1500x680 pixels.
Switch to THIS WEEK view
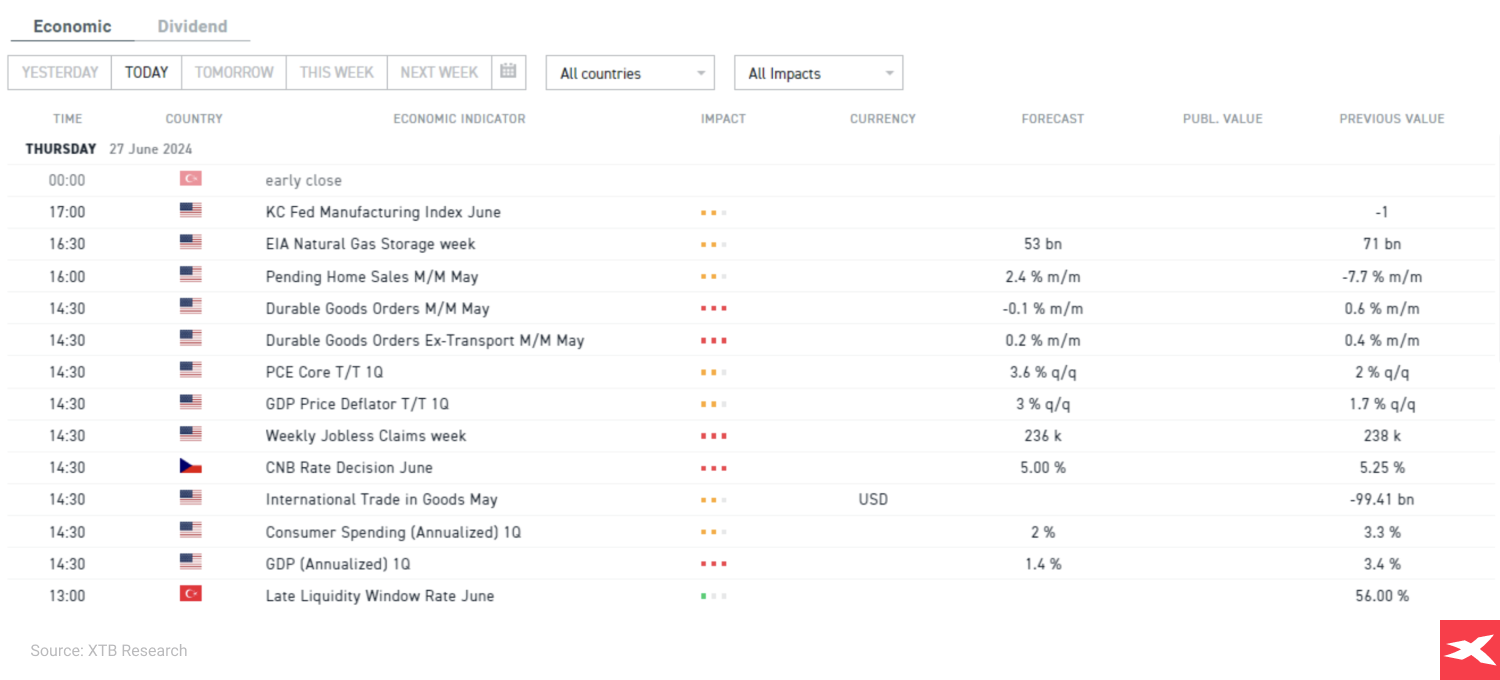[x=336, y=72]
